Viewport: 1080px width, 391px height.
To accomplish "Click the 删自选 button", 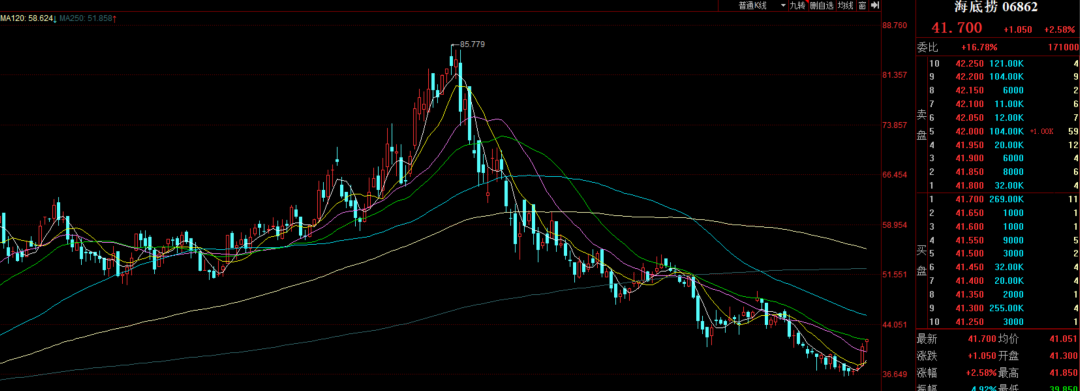I will pyautogui.click(x=821, y=6).
